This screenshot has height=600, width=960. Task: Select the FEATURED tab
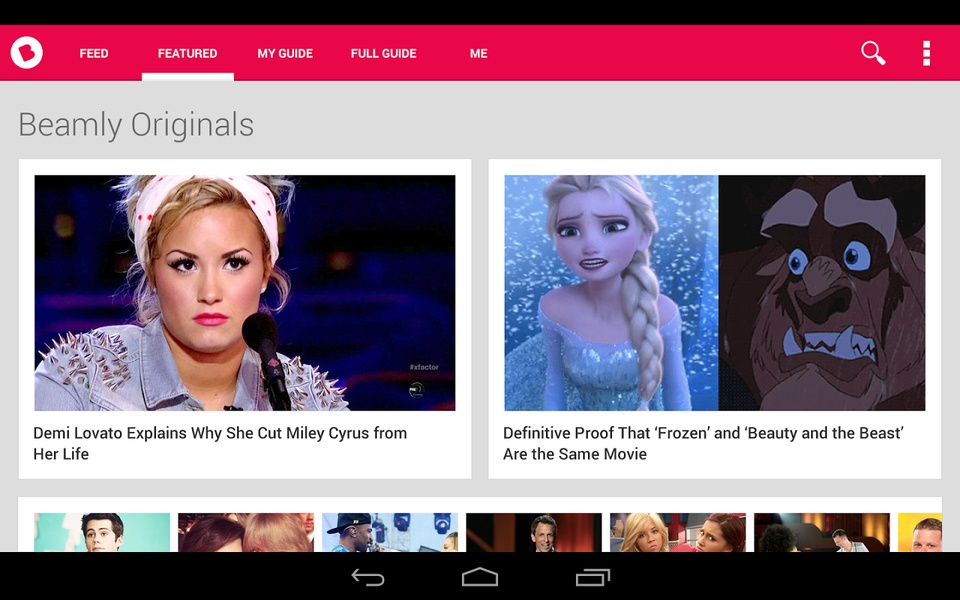pyautogui.click(x=187, y=53)
